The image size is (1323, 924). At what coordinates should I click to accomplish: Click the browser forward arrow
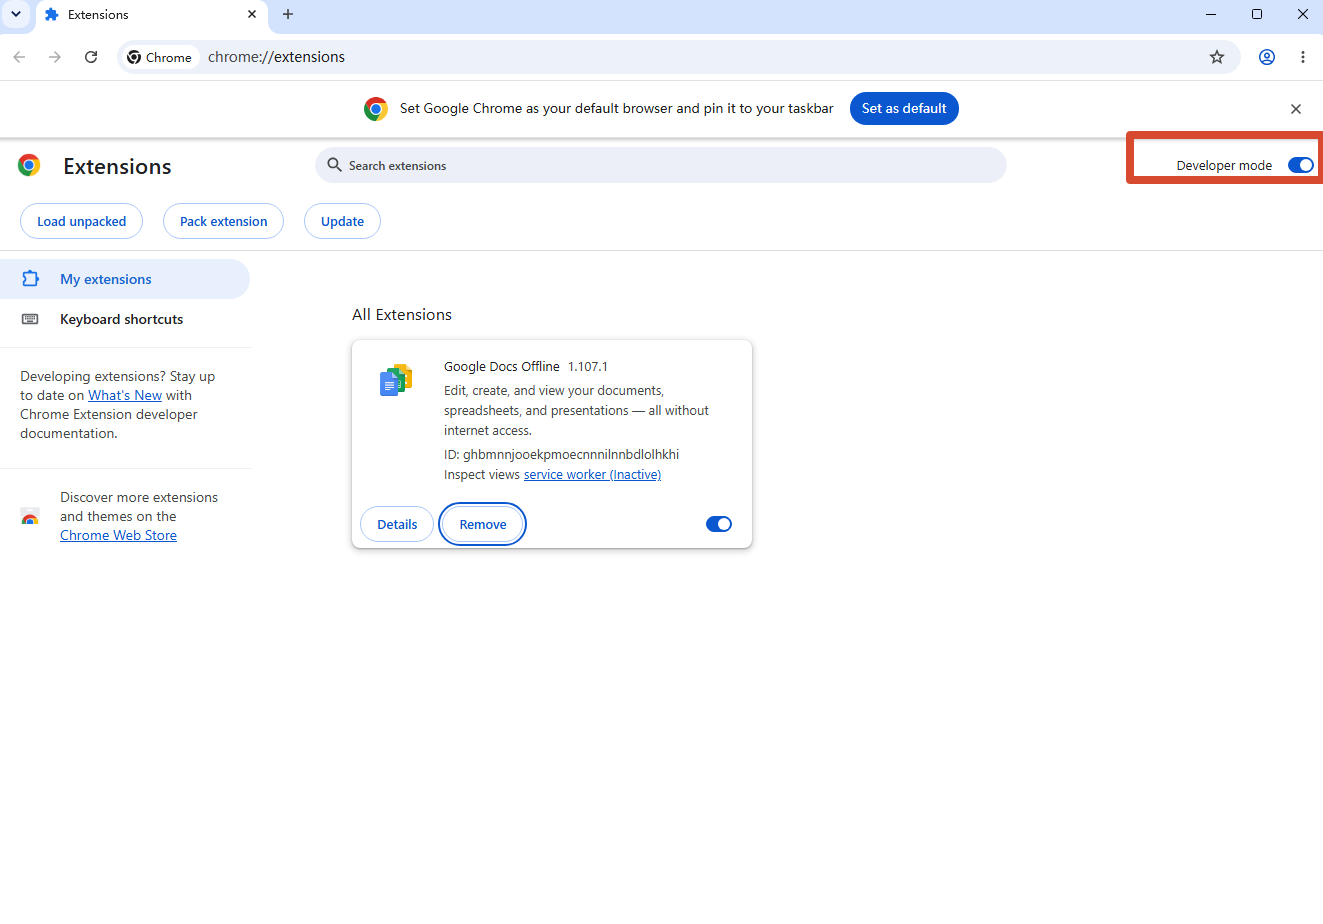pos(55,57)
